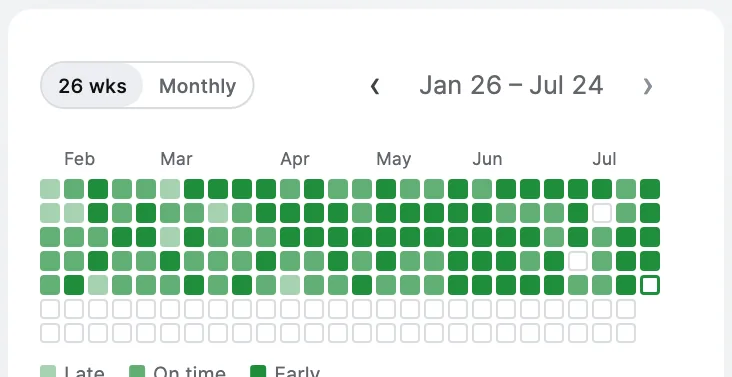Switch to the Monthly view option

click(197, 86)
